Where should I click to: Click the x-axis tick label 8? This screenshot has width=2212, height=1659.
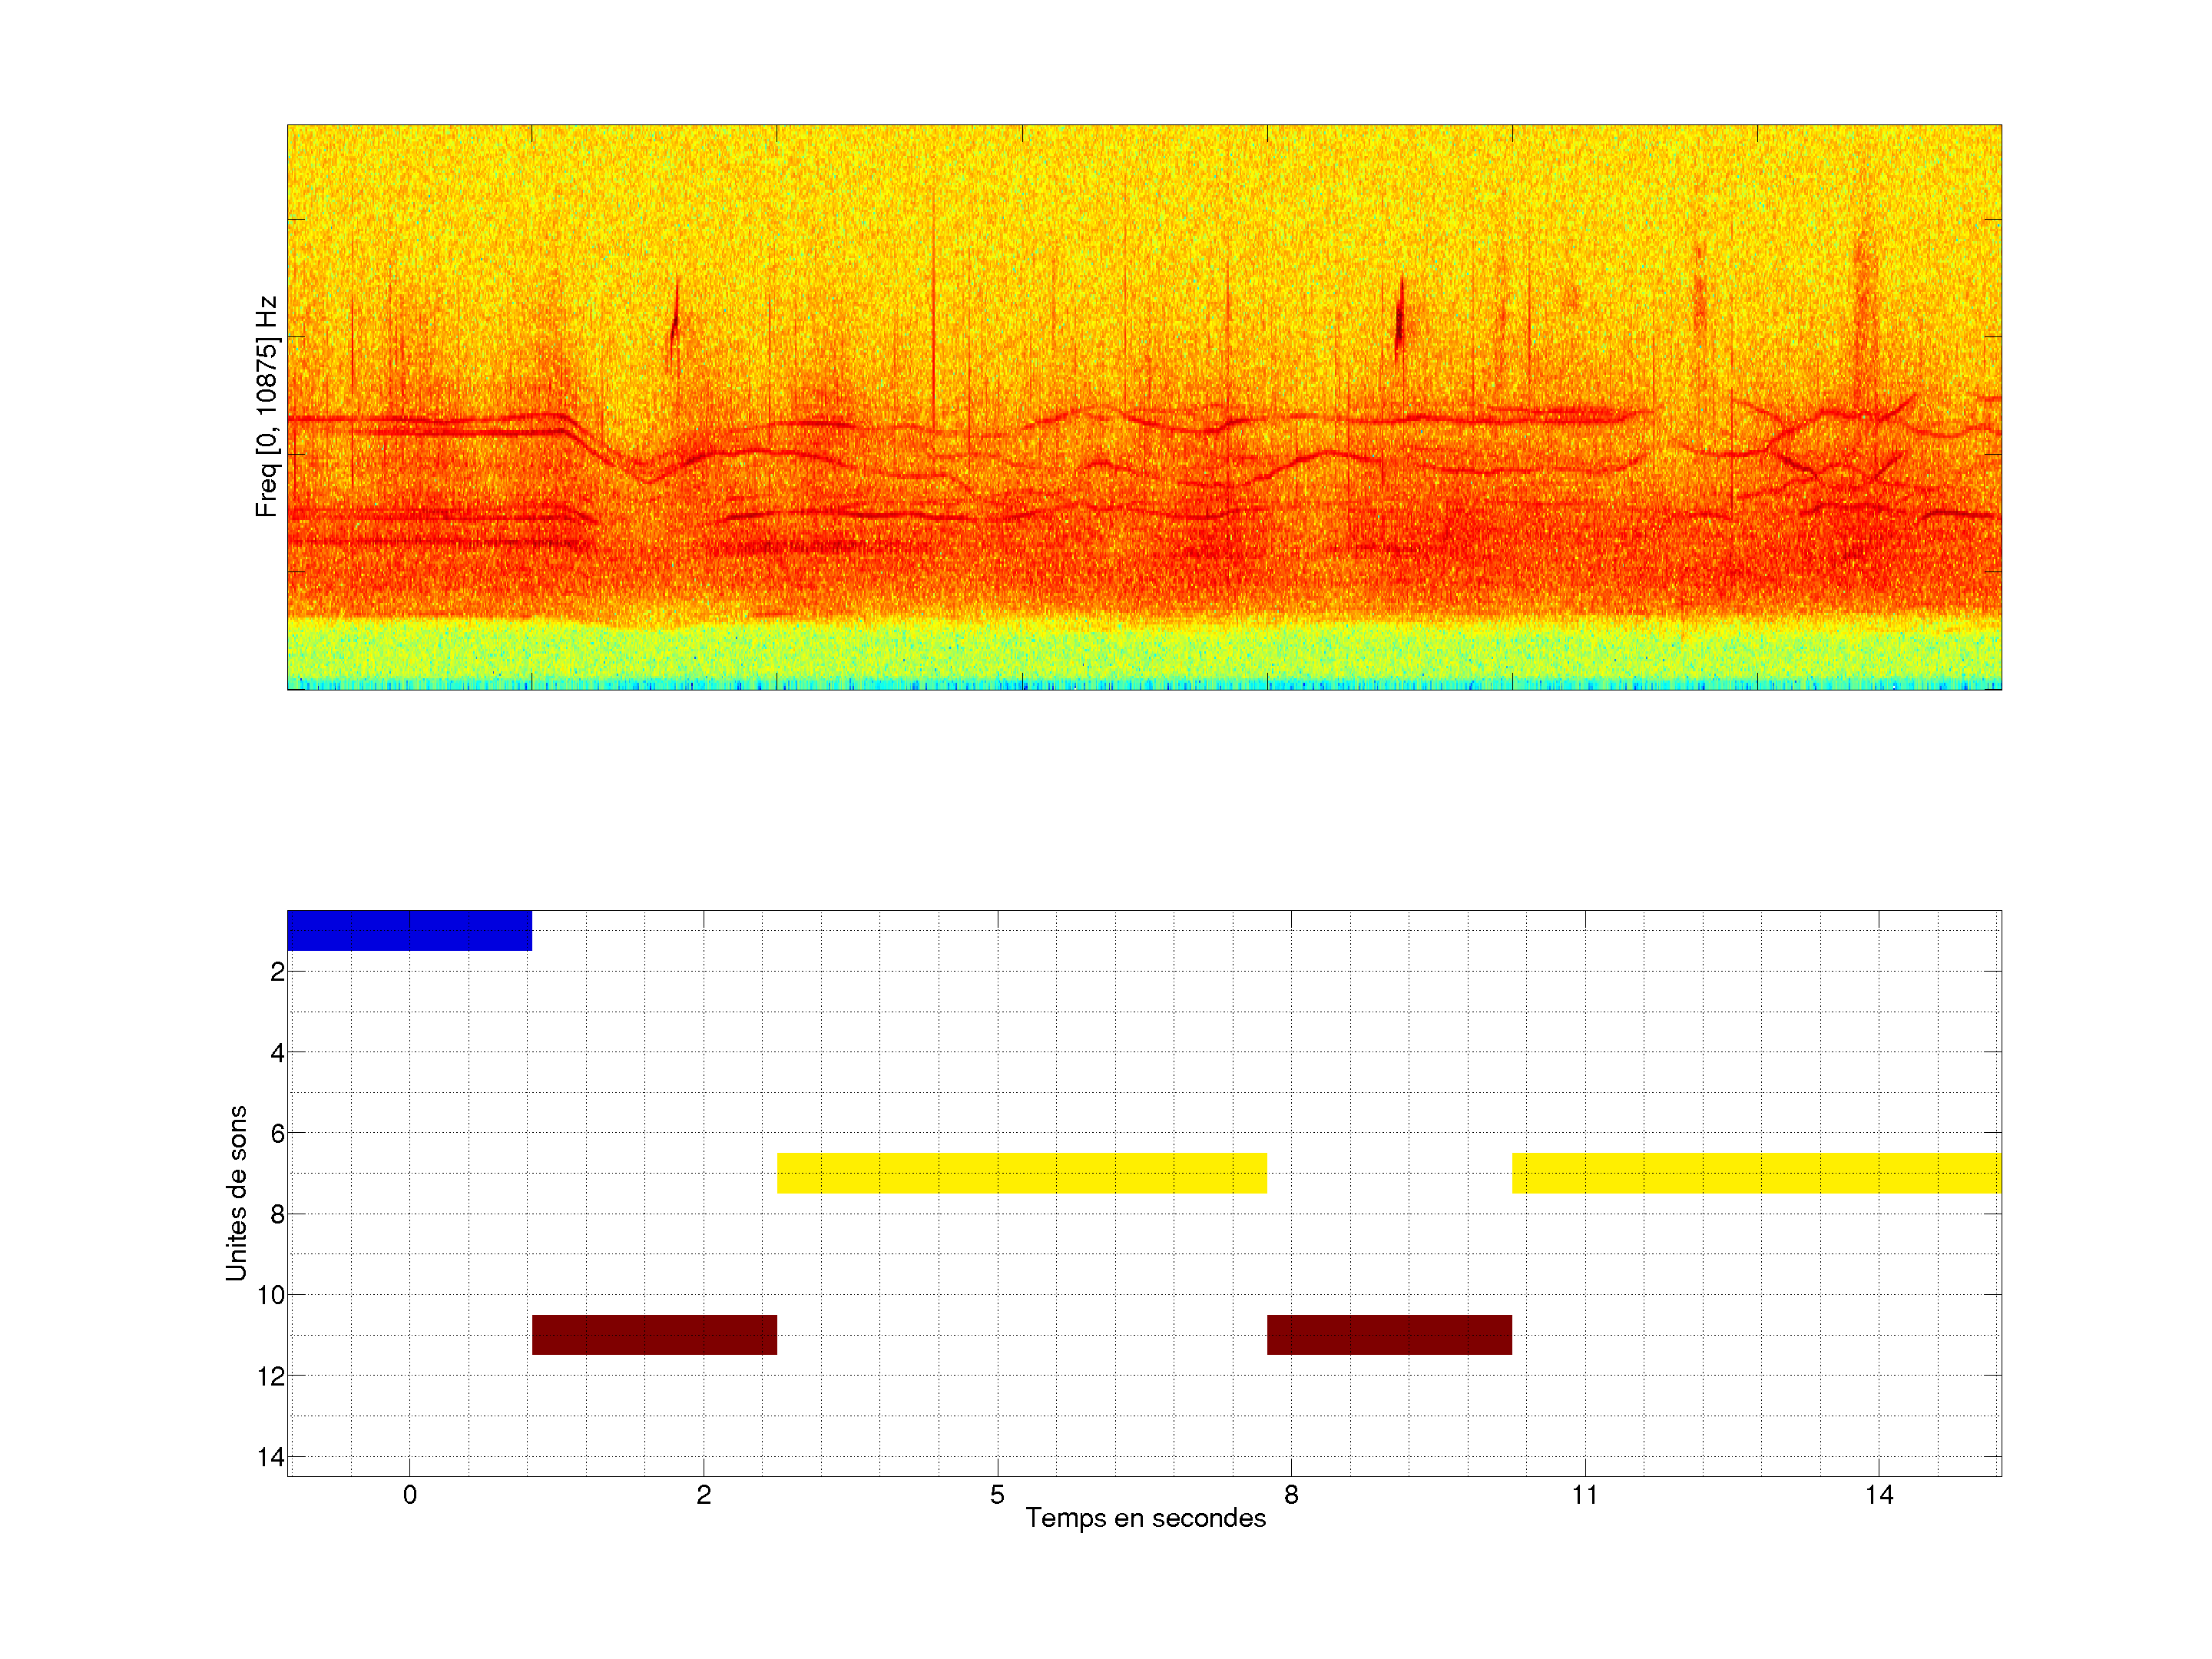(x=1291, y=1495)
